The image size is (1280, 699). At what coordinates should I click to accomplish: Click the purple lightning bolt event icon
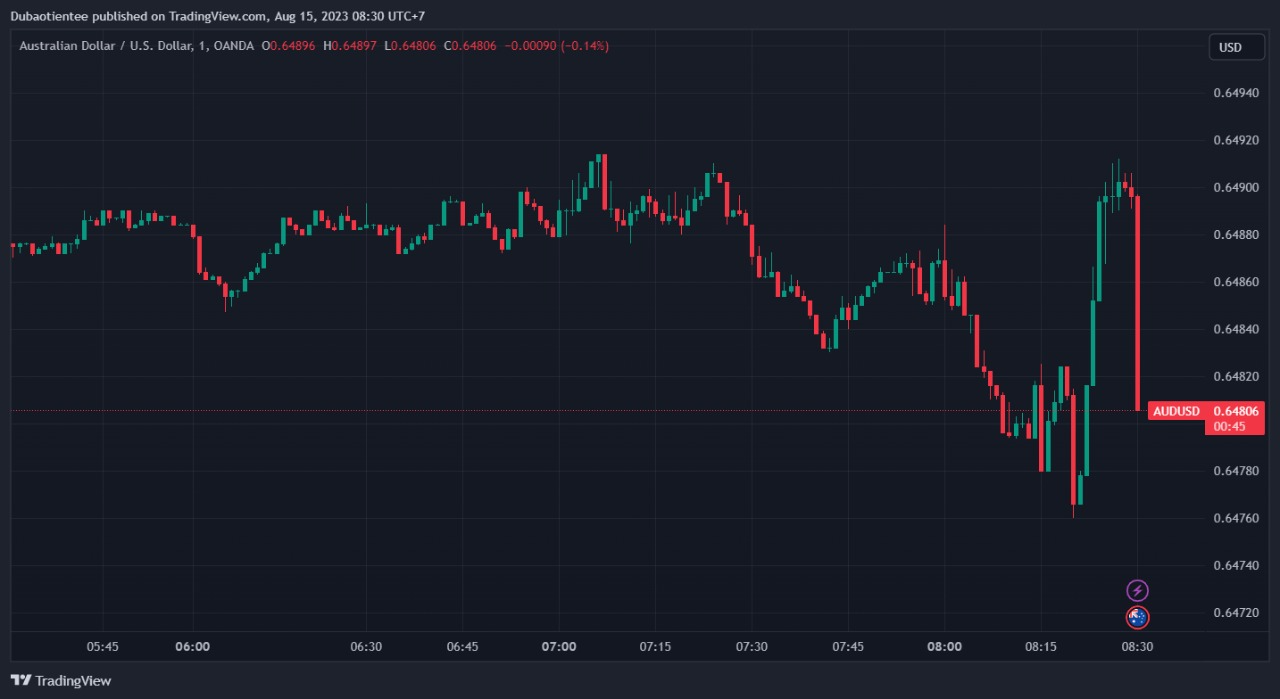[x=1137, y=590]
